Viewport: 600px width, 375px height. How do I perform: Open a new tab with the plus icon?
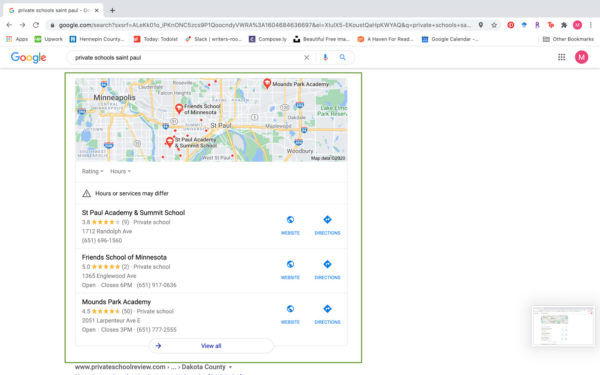point(112,10)
